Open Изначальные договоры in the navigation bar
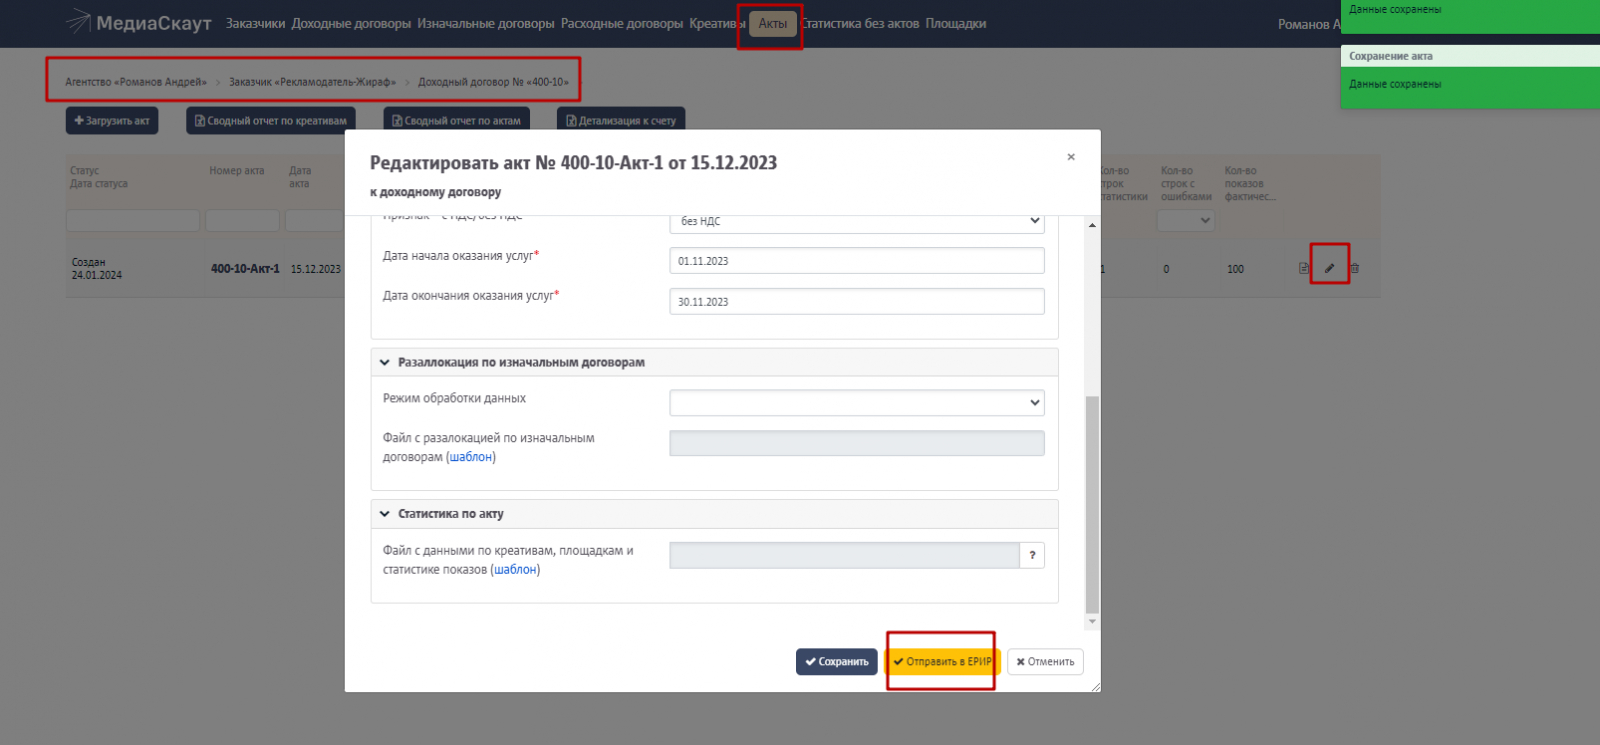The width and height of the screenshot is (1600, 745). tap(486, 23)
